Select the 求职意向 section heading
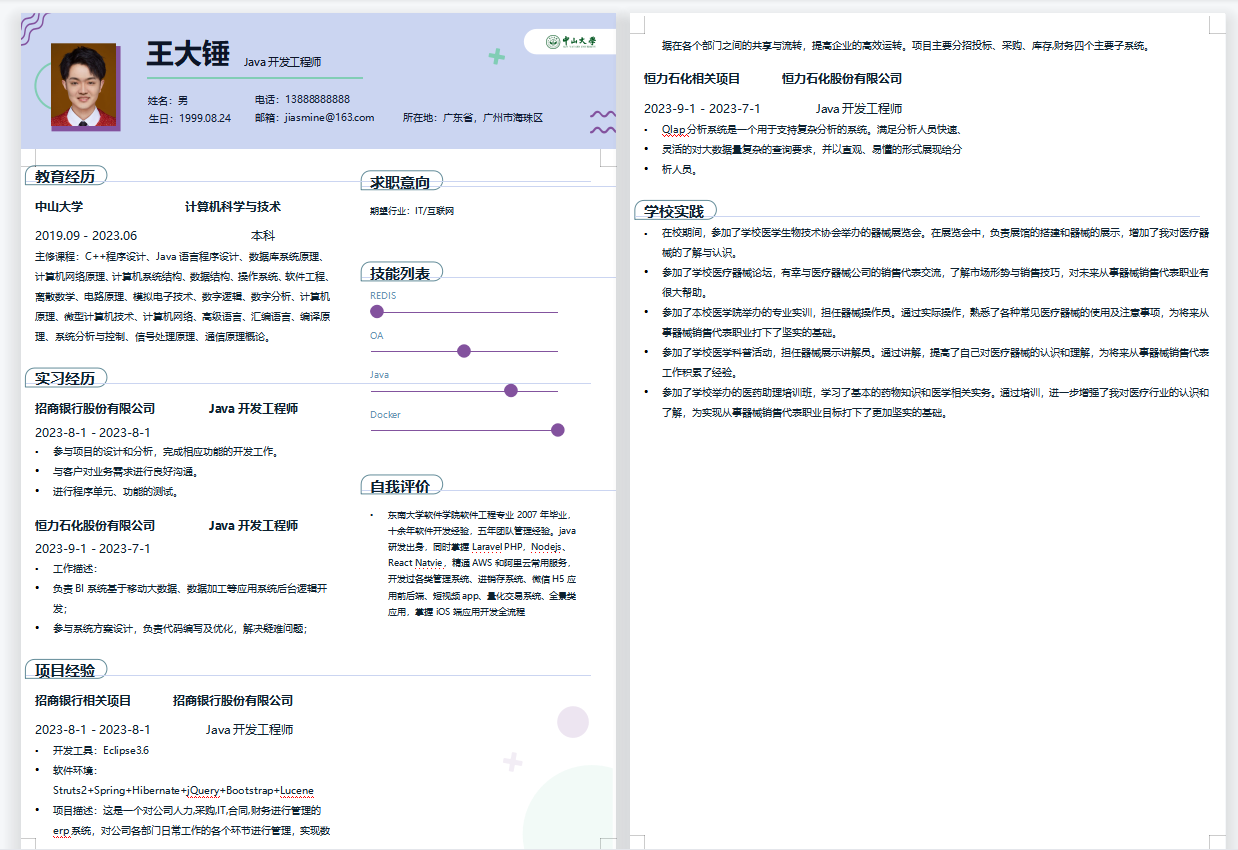1238x850 pixels. click(400, 183)
